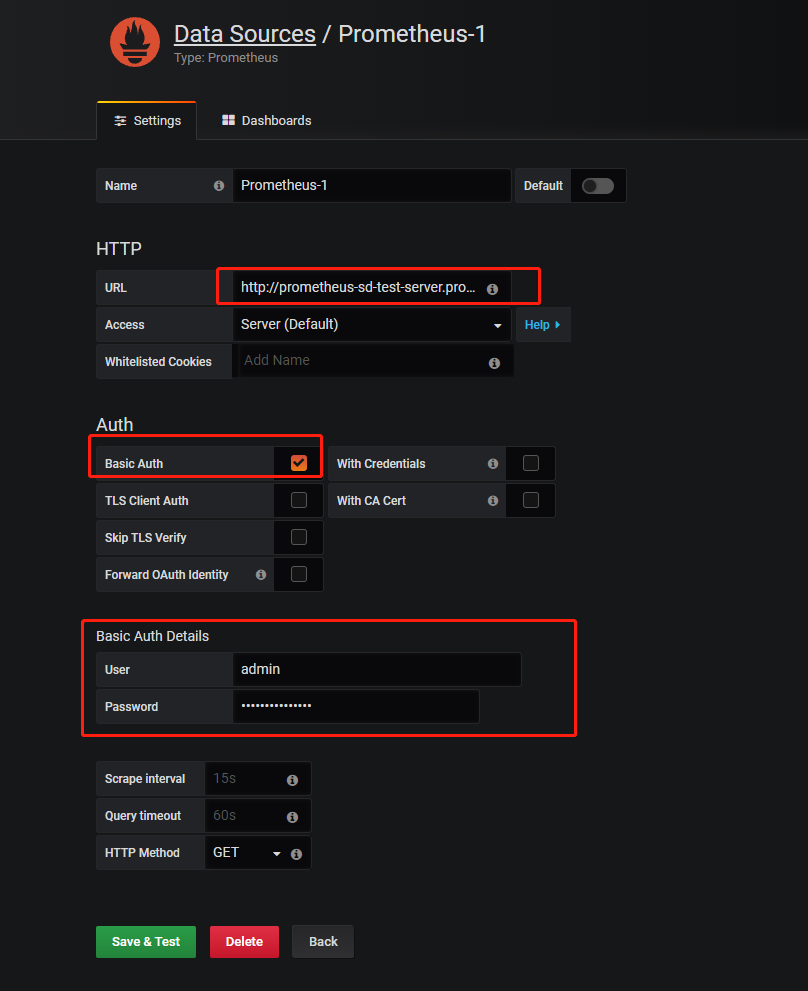
Task: Toggle the Default data source switch
Action: [x=598, y=186]
